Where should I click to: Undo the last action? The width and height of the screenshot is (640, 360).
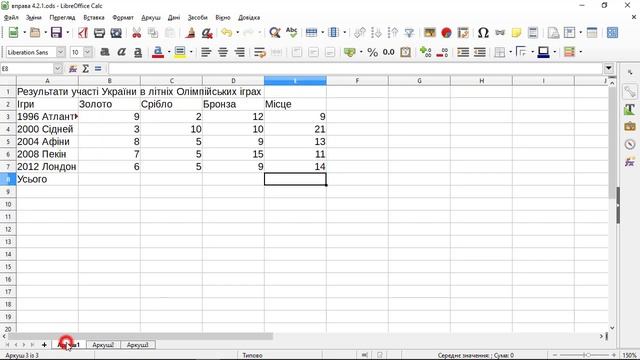click(227, 33)
